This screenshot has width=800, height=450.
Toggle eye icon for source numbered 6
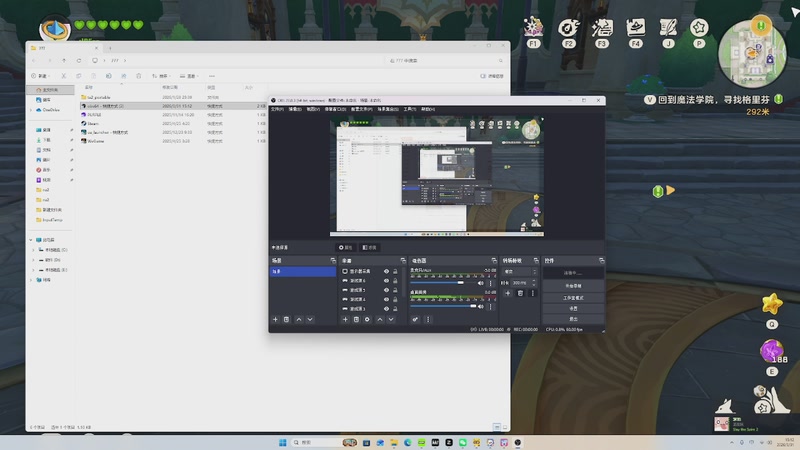click(x=386, y=281)
